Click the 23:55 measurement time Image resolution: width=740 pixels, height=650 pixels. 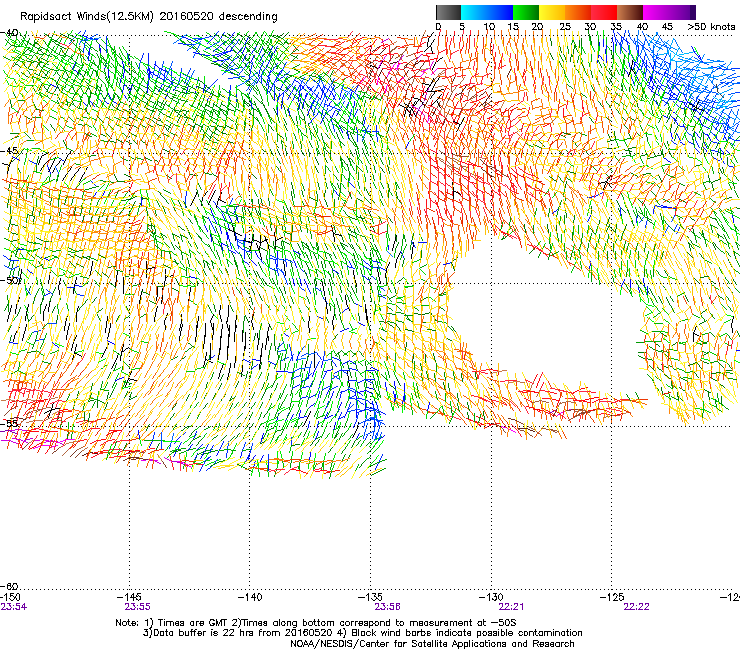pyautogui.click(x=137, y=607)
